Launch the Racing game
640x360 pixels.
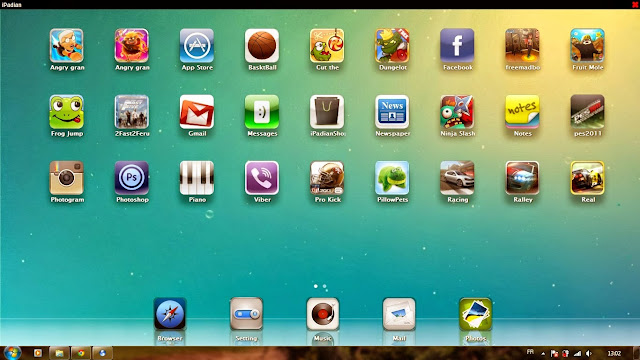[x=457, y=178]
